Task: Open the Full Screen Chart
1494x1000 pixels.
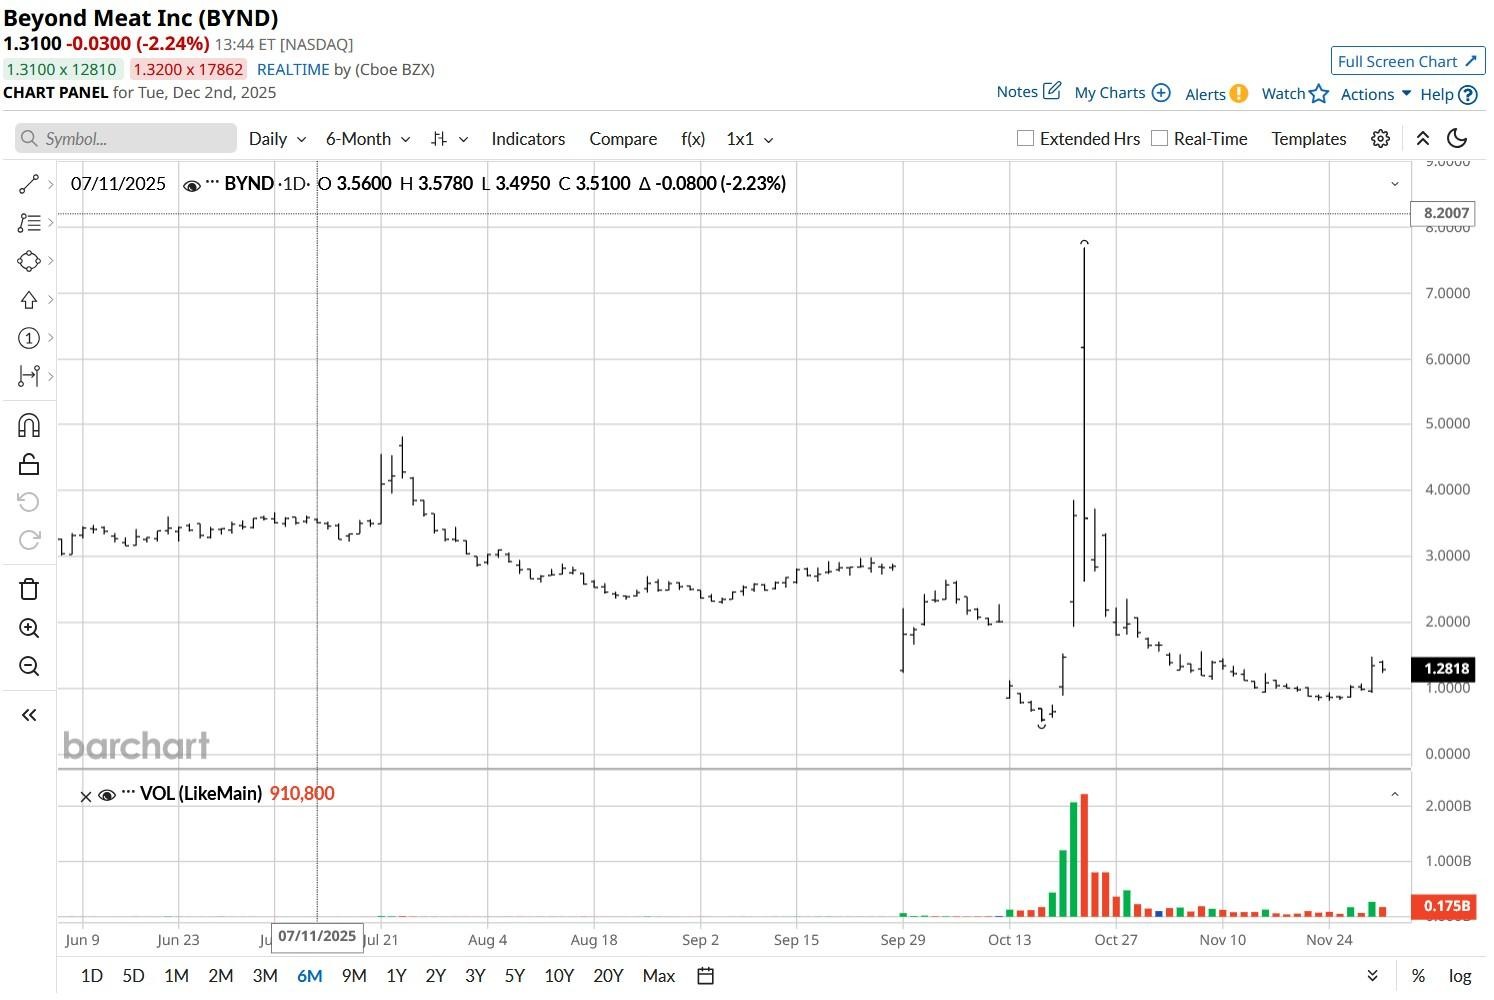Action: [x=1408, y=61]
